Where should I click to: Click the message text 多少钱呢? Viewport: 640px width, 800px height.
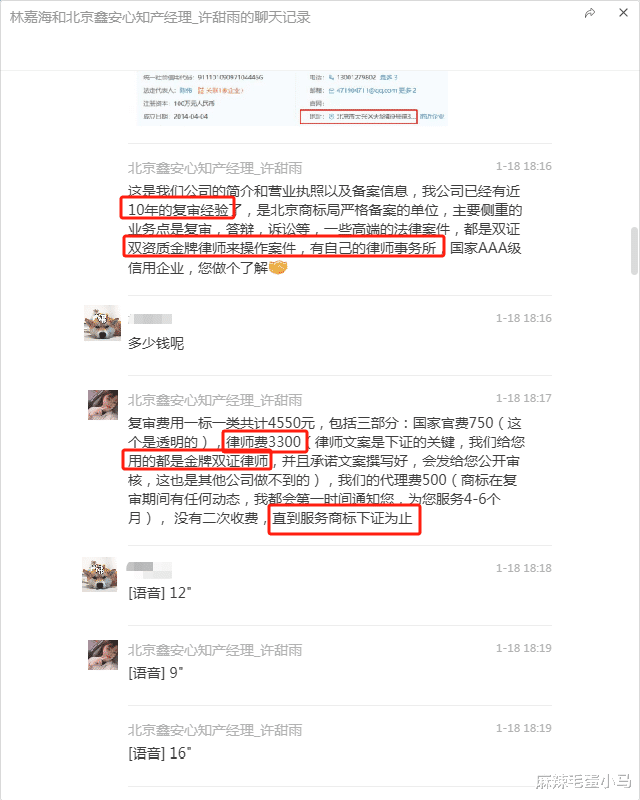(x=156, y=343)
